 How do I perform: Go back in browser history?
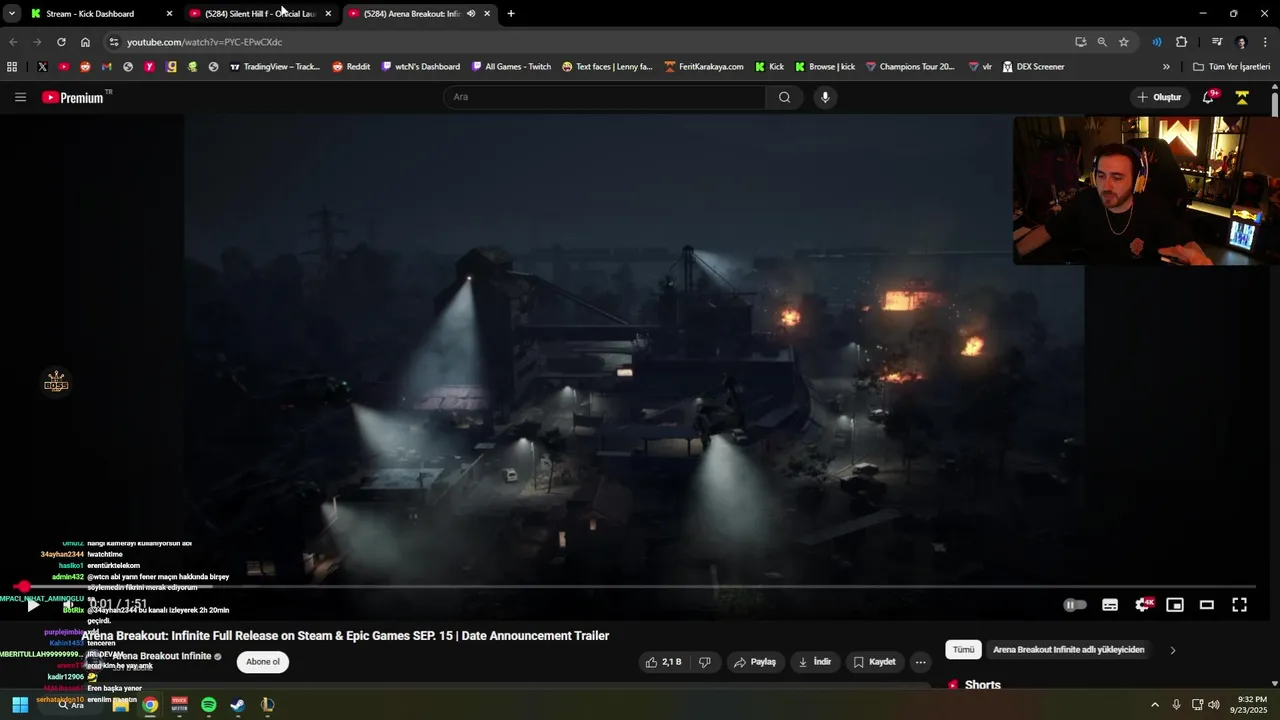[x=13, y=42]
